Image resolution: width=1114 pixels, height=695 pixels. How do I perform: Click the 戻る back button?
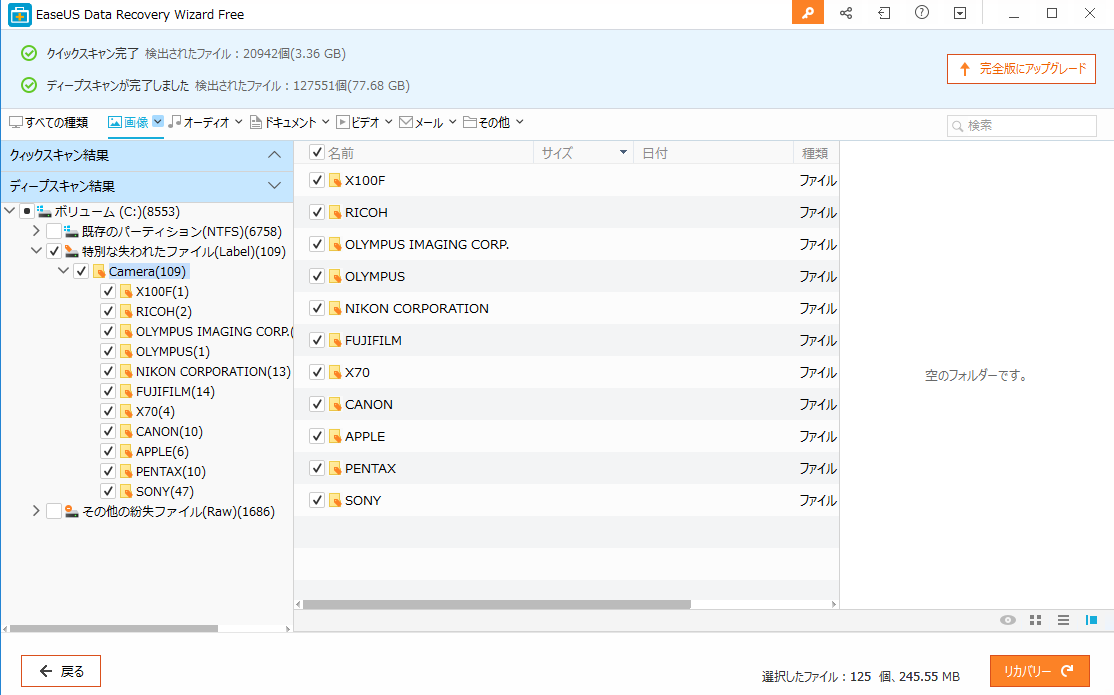pos(61,672)
